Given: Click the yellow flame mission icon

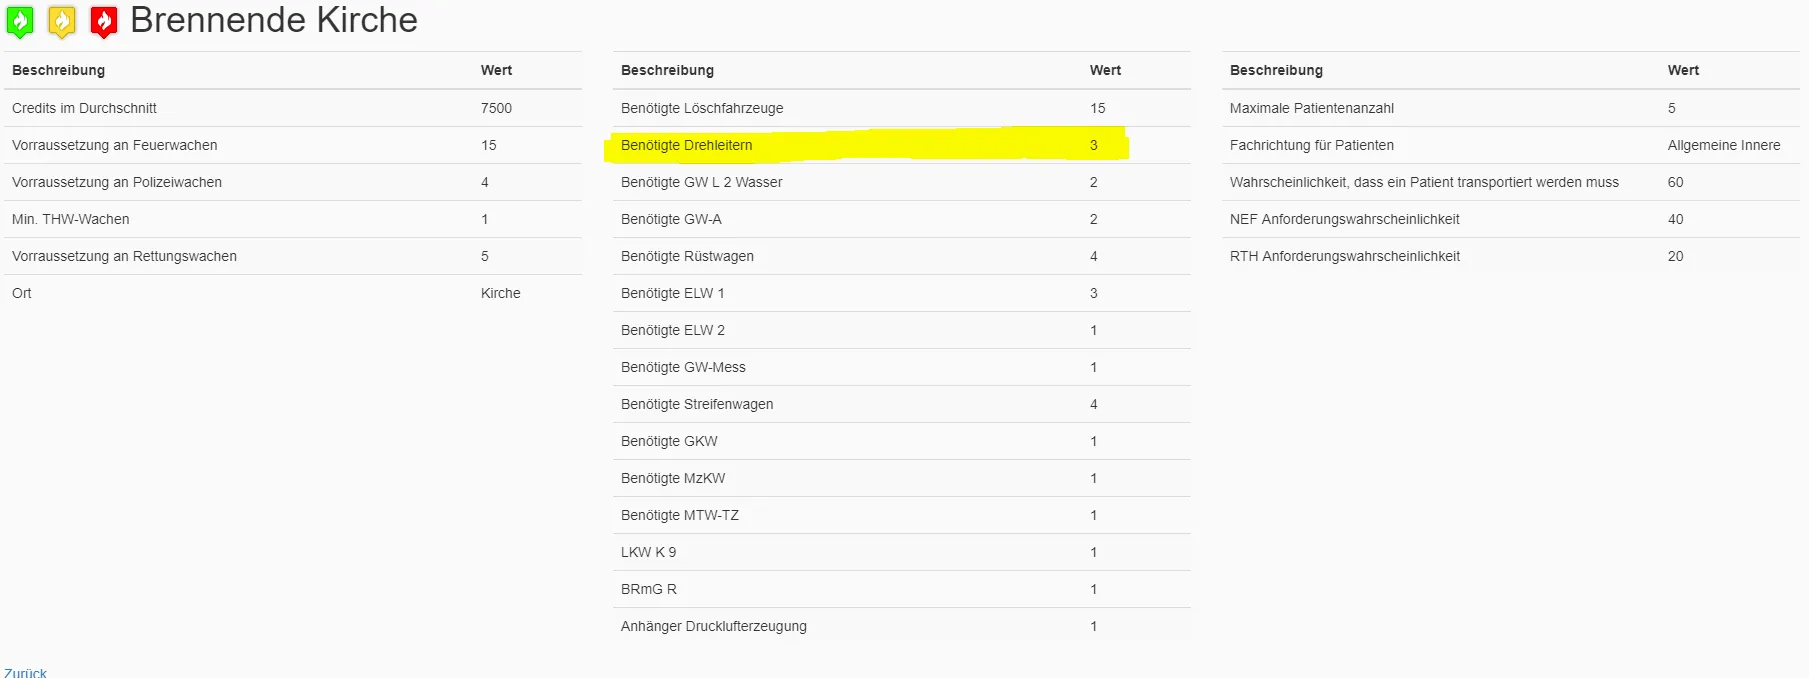Looking at the screenshot, I should (x=62, y=21).
